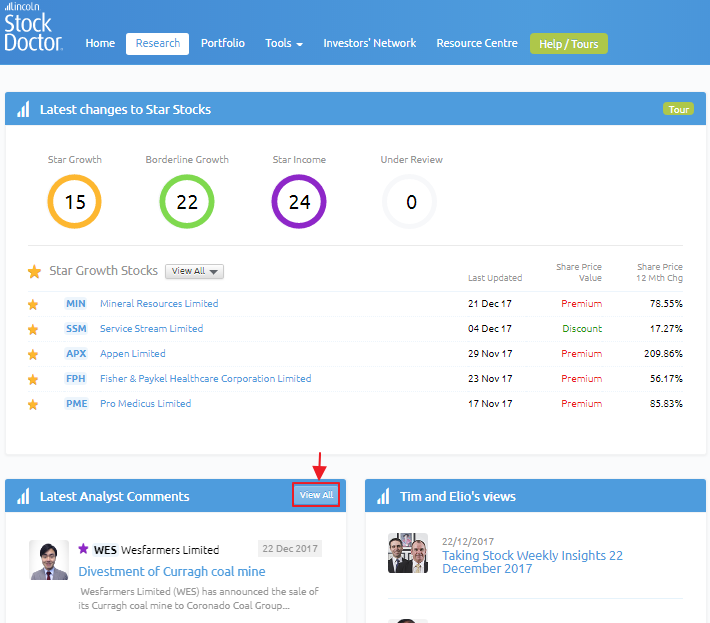Click the Lincoln Stock Doctor logo

[x=33, y=27]
